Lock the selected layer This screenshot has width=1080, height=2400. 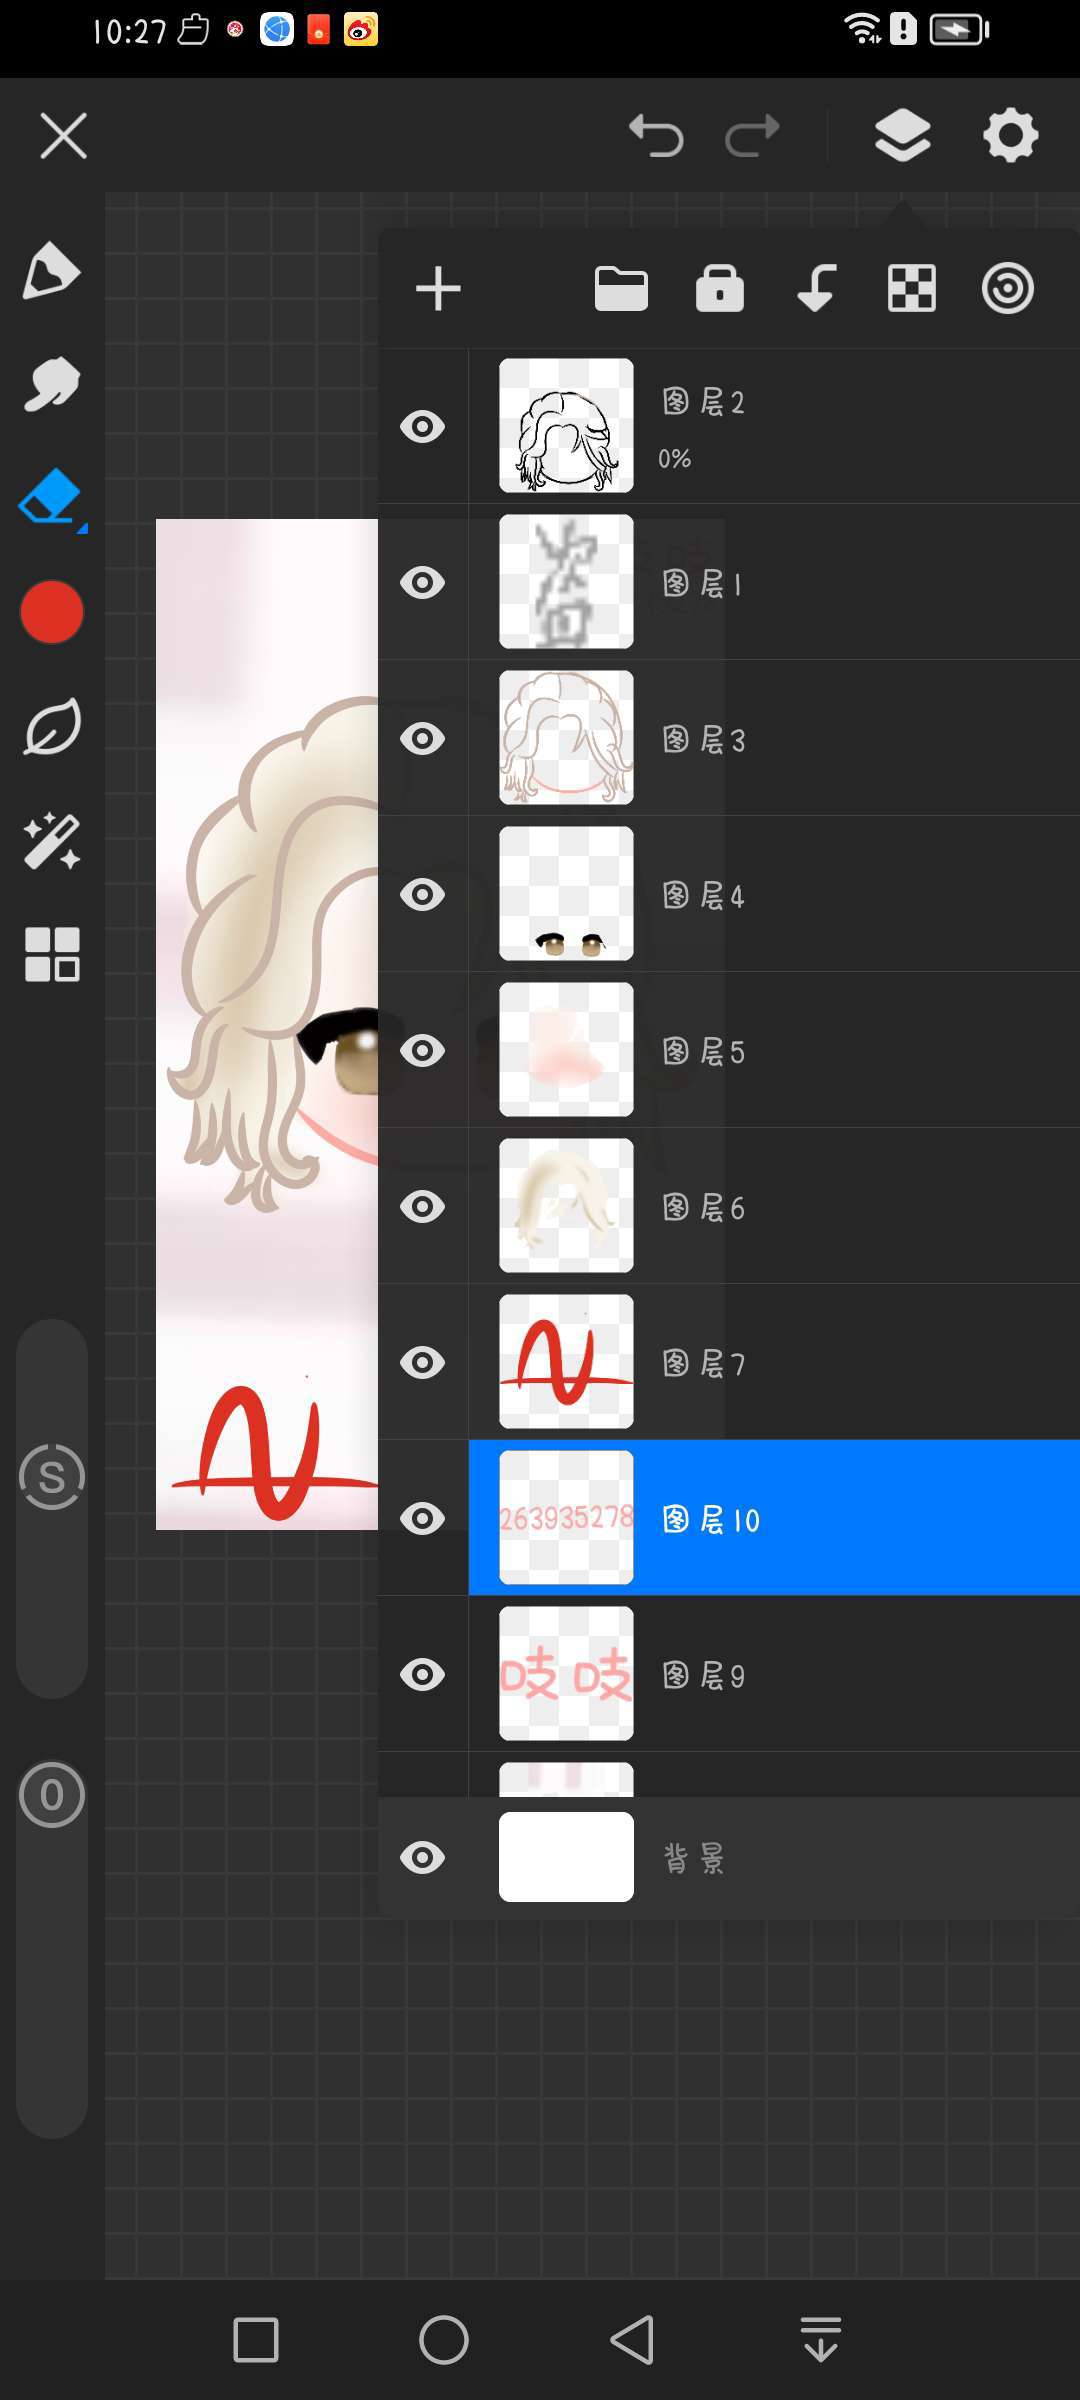click(x=719, y=289)
